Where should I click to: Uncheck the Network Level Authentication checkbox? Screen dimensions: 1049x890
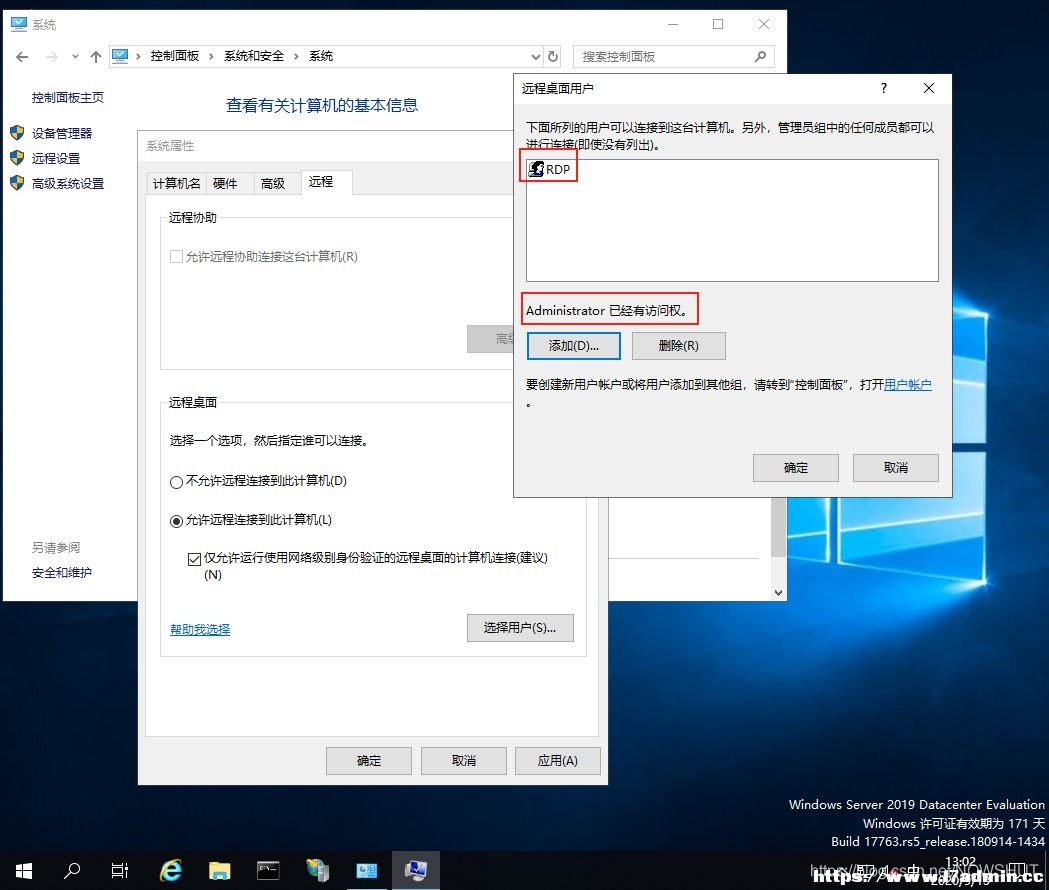coord(195,559)
